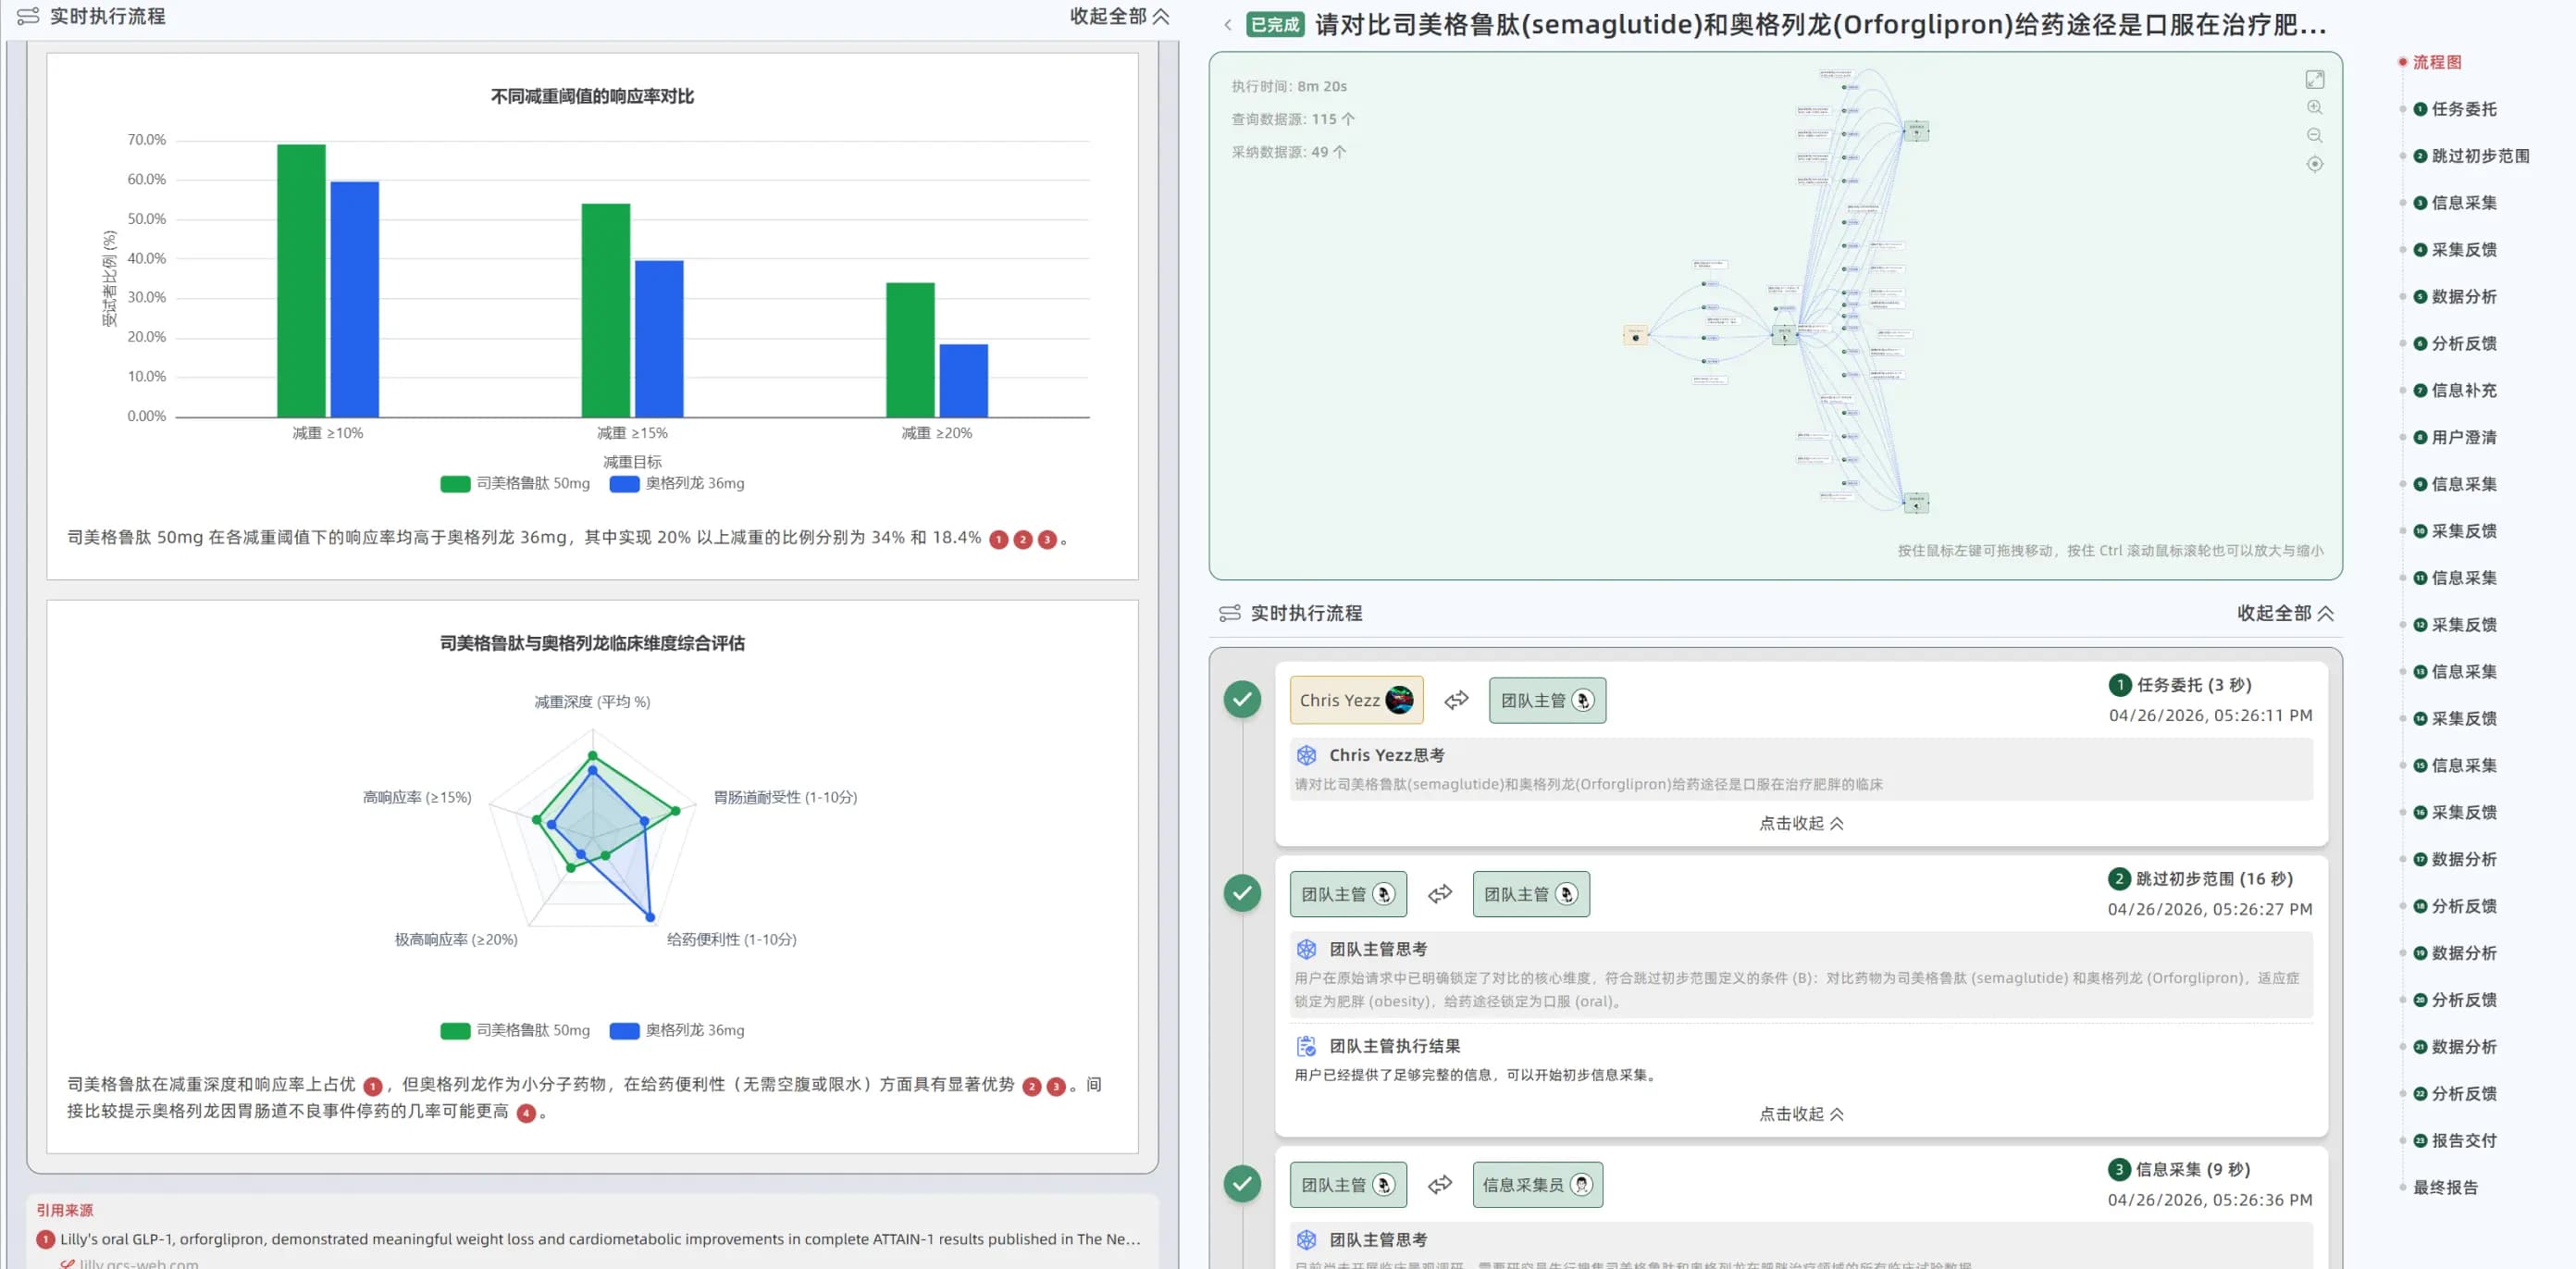2576x1269 pixels.
Task: Collapse all in right 实时执行流程 panel
Action: coord(2286,613)
